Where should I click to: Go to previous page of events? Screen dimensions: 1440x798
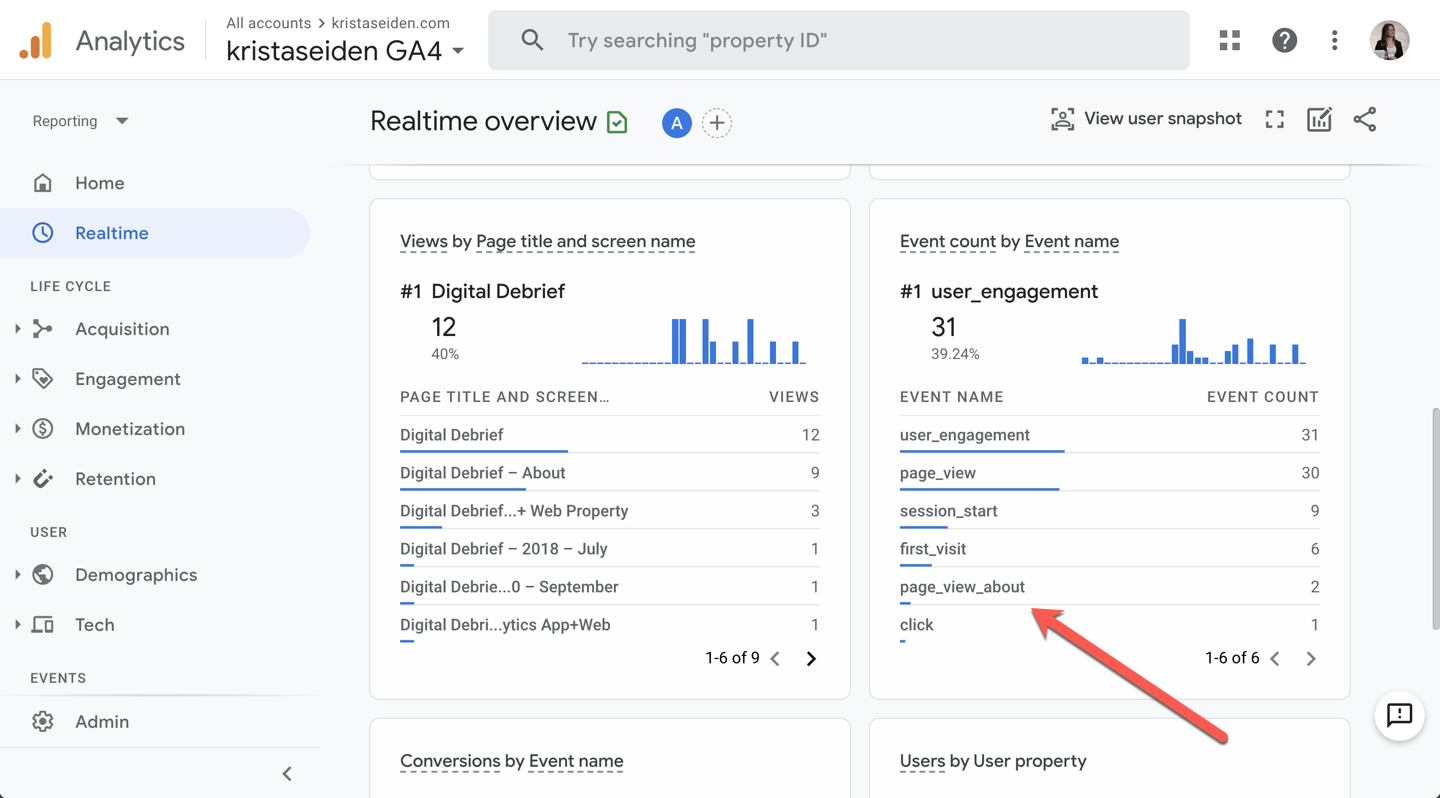[x=1275, y=658]
